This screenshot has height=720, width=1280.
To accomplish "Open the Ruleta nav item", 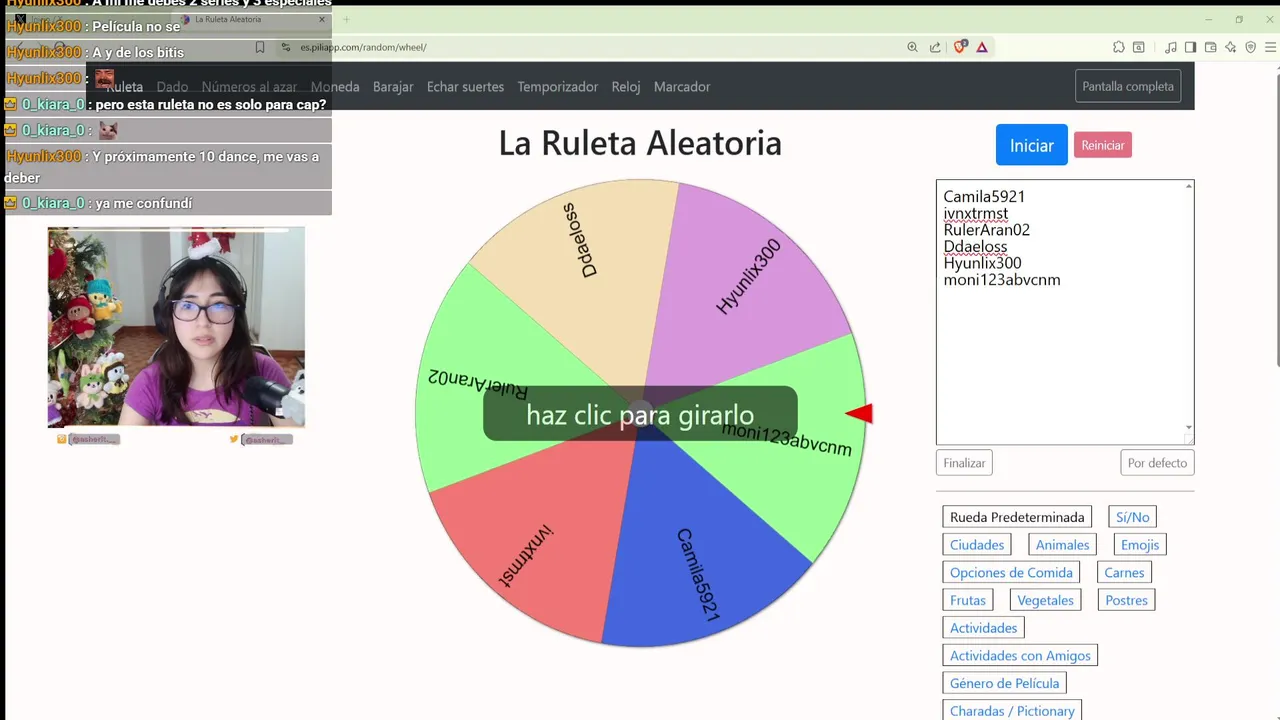I will tap(125, 87).
